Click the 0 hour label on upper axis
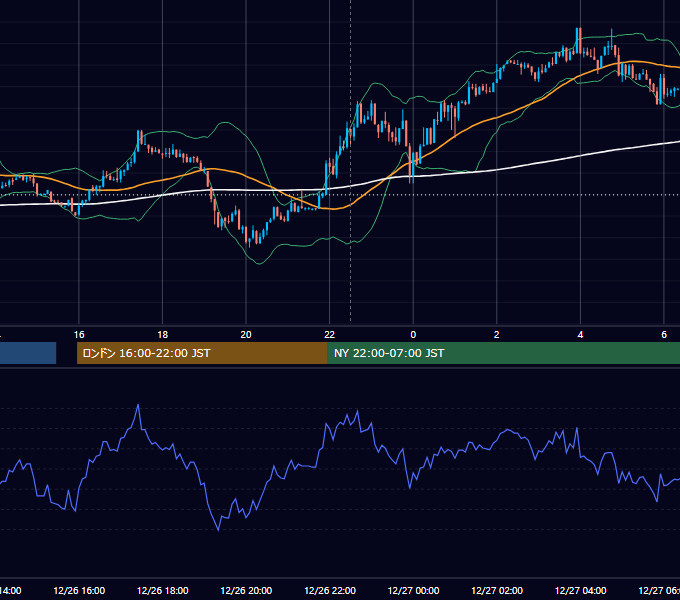Viewport: 680px width, 600px height. 413,335
